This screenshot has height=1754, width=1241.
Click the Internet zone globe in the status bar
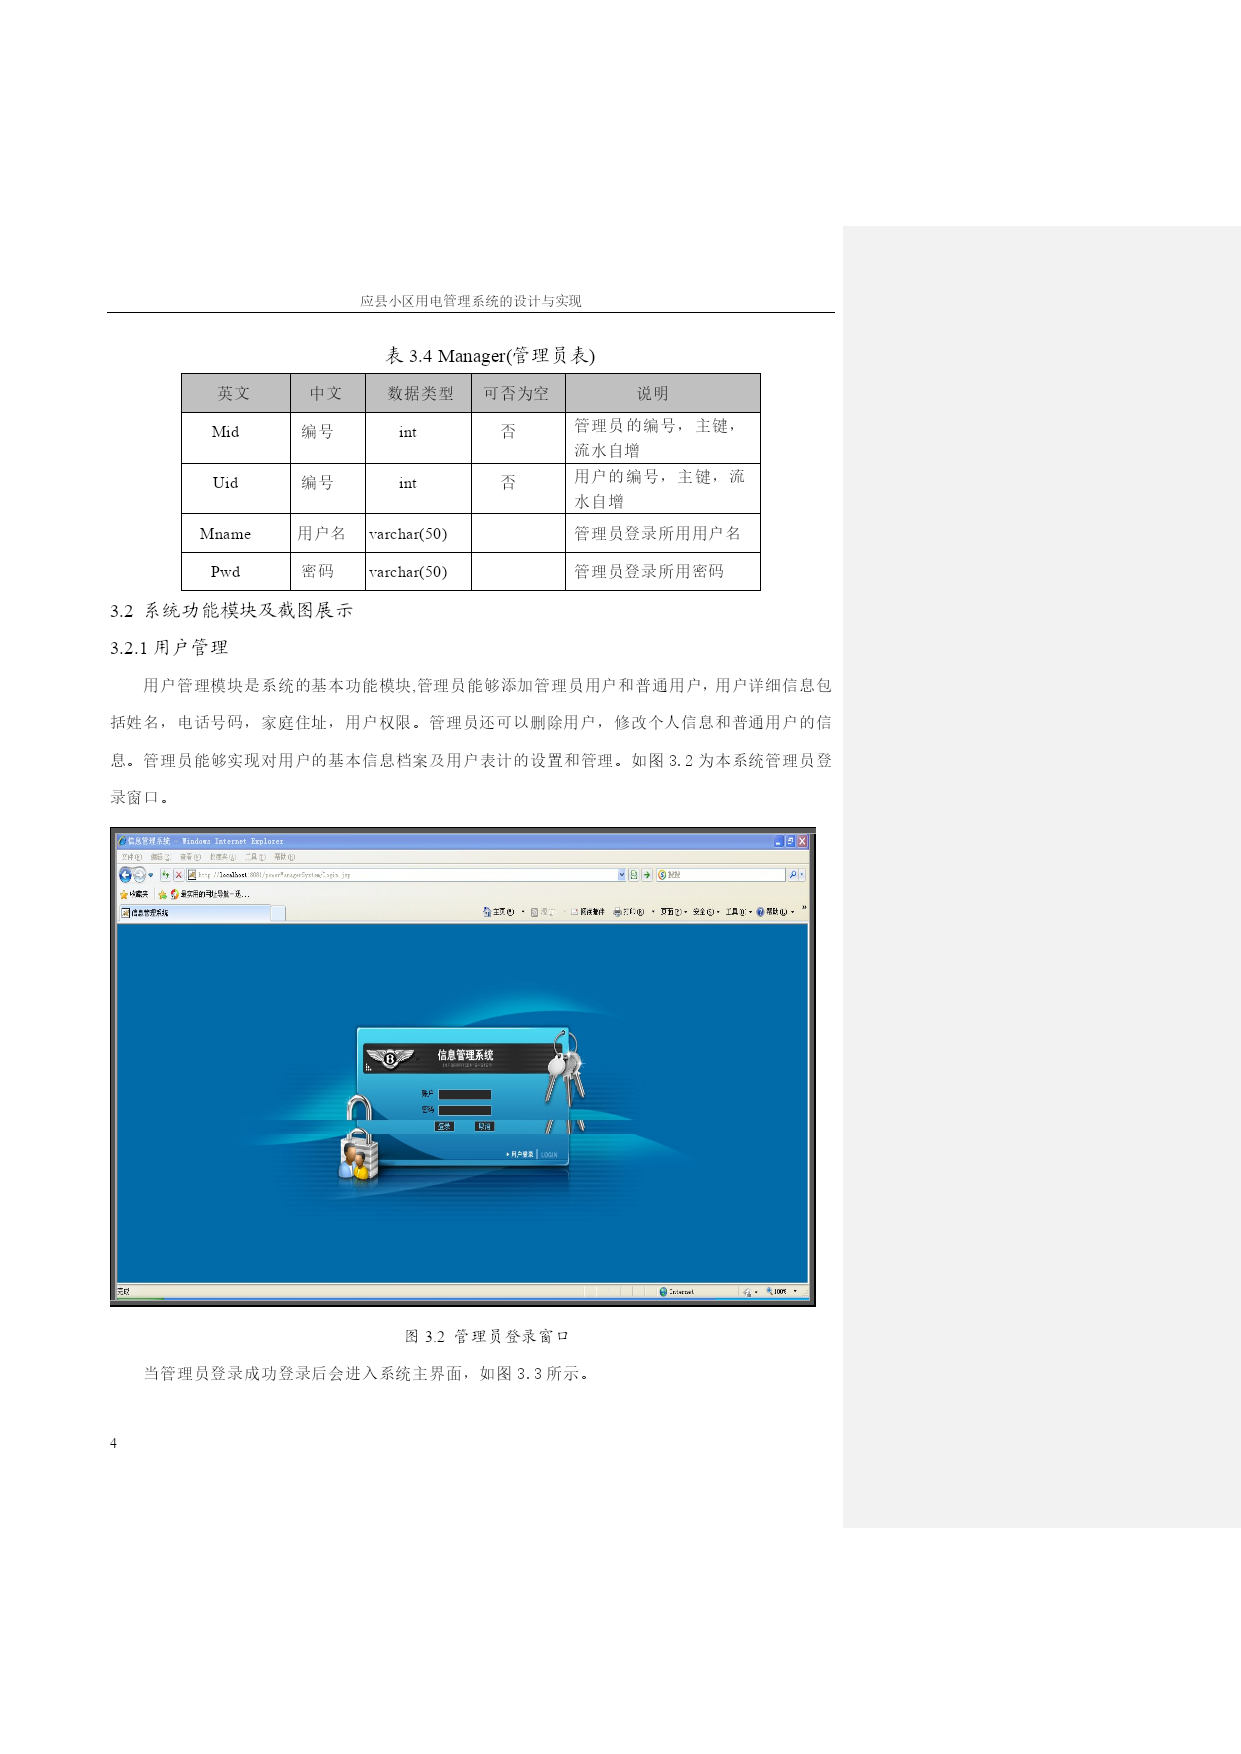663,1292
